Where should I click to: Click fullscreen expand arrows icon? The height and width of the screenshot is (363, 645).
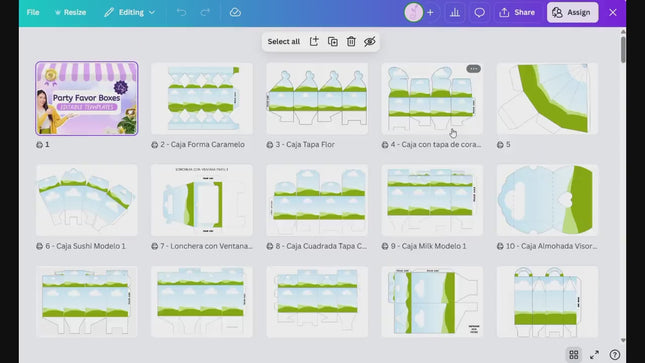[594, 354]
